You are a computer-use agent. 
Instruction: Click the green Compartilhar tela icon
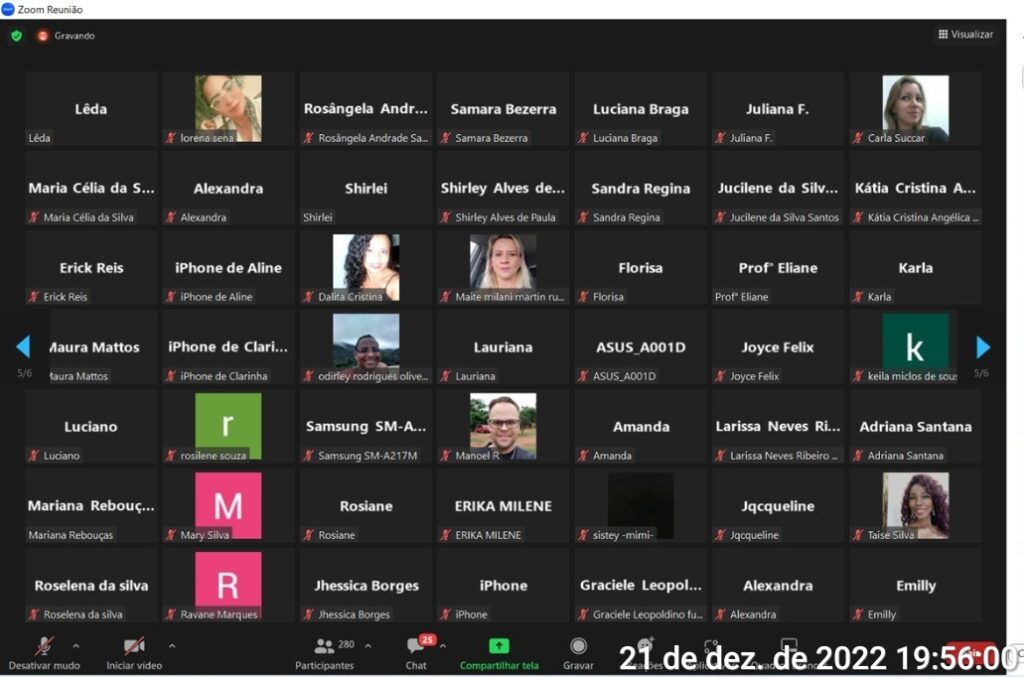tap(499, 646)
